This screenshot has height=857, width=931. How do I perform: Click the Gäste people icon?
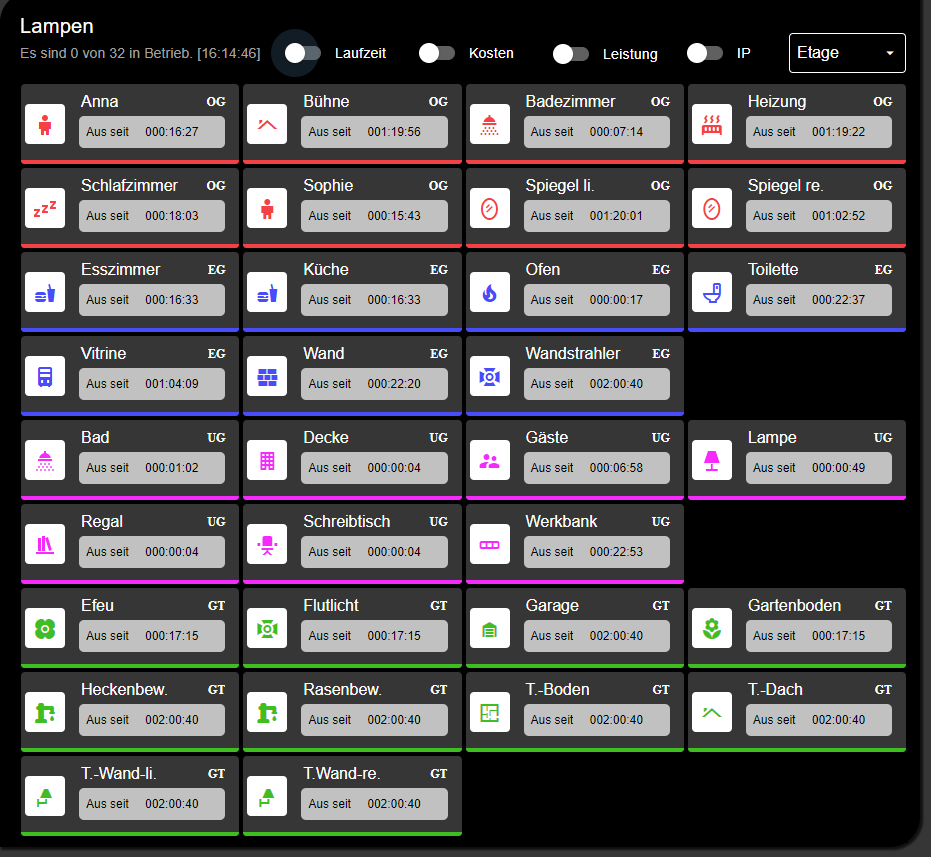coord(489,461)
